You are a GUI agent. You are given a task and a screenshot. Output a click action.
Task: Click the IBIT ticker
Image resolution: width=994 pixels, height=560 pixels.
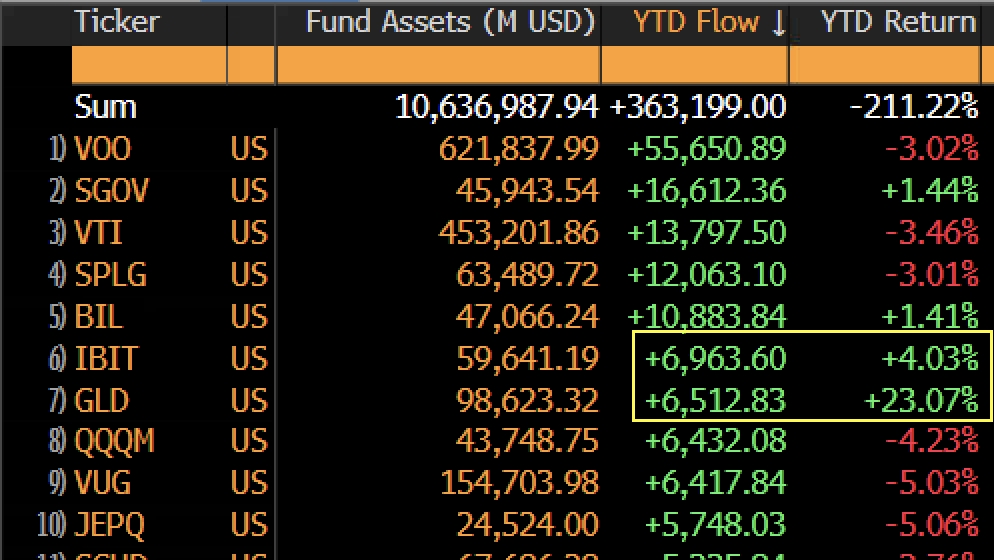106,358
